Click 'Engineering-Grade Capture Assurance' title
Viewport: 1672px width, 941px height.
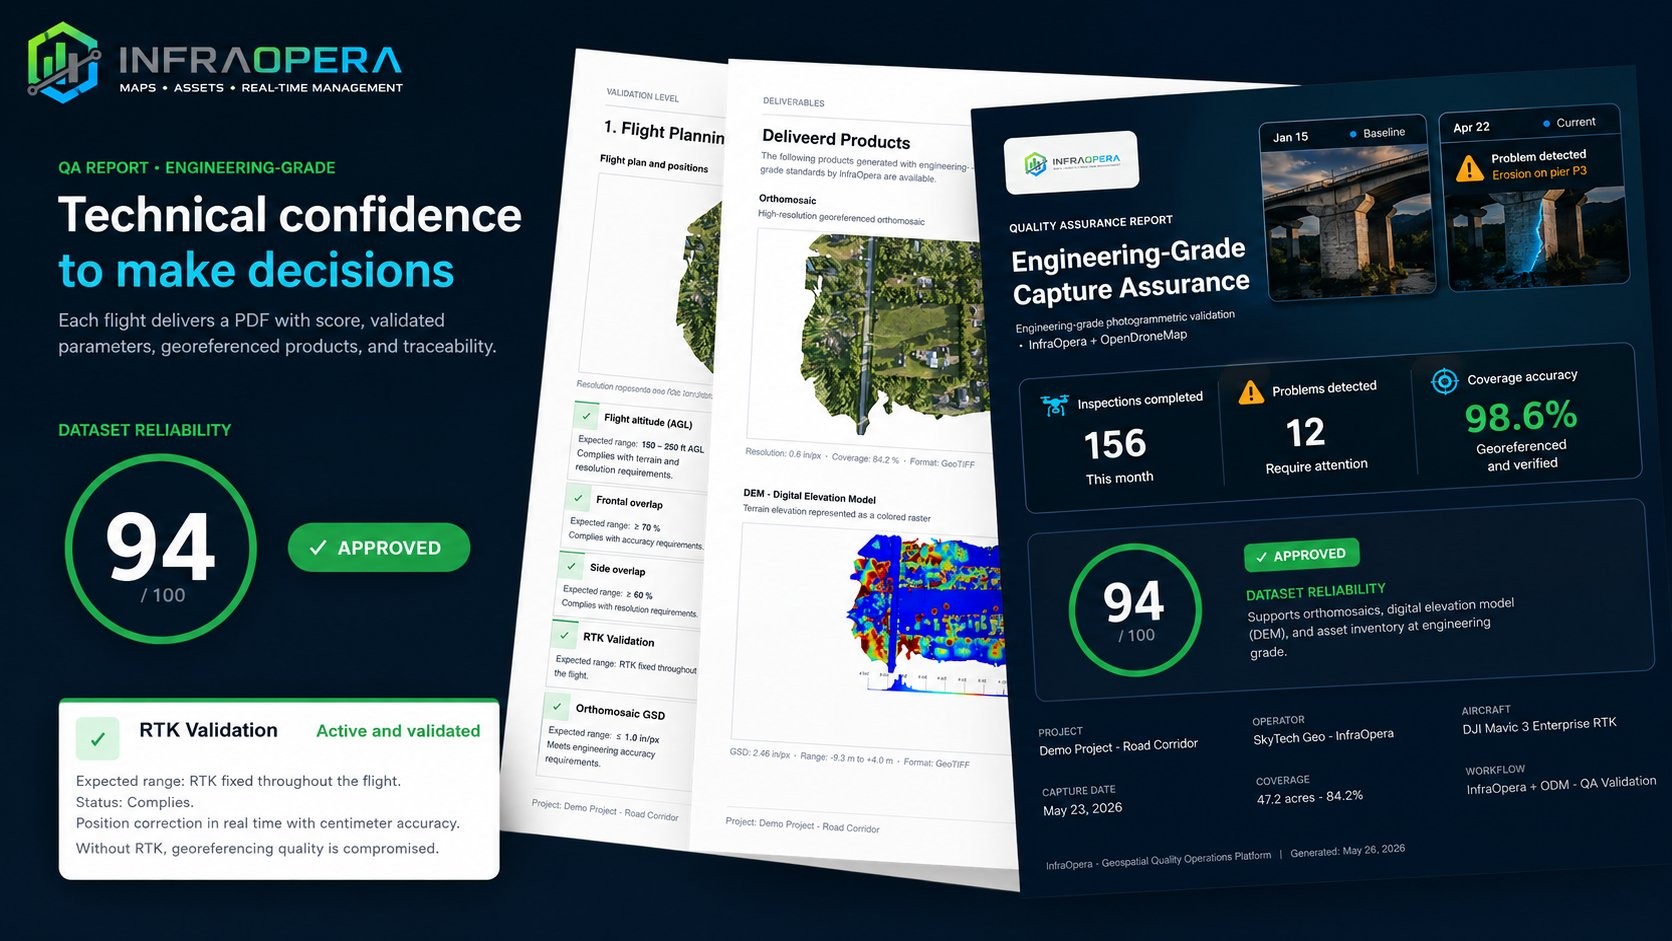[x=1130, y=270]
